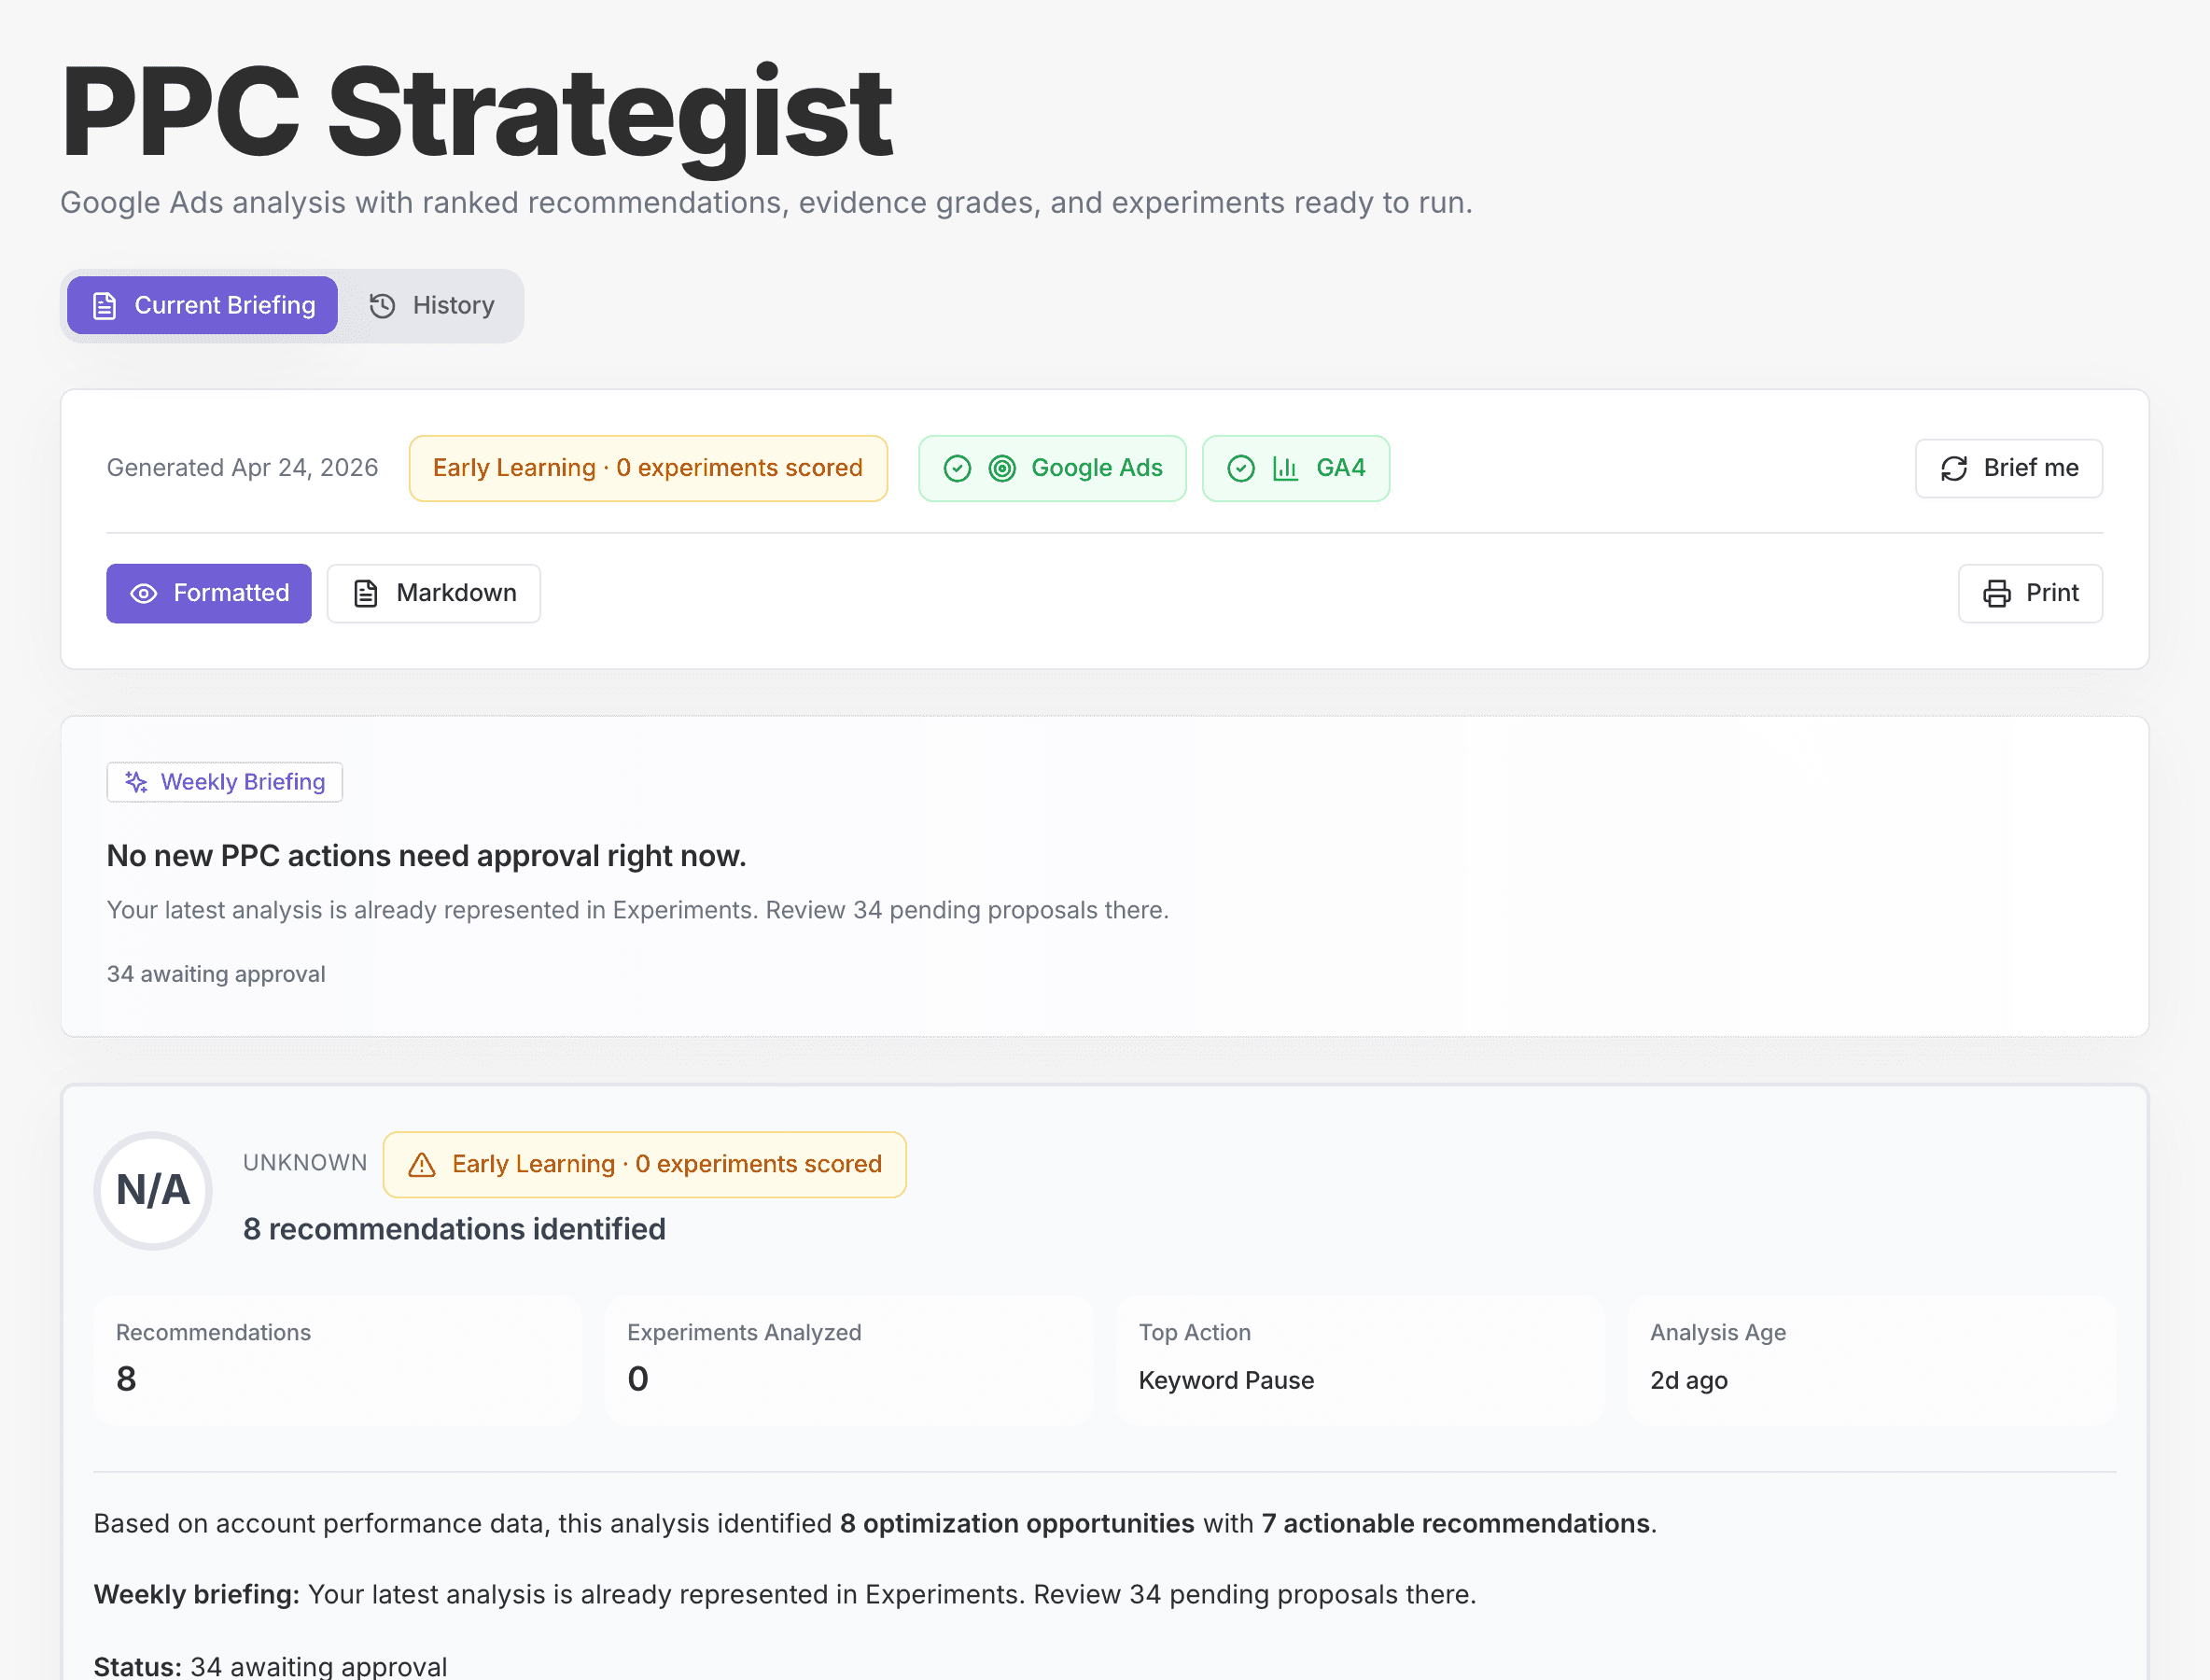Click the green checkmark in Google Ads badge
2210x1680 pixels.
957,468
